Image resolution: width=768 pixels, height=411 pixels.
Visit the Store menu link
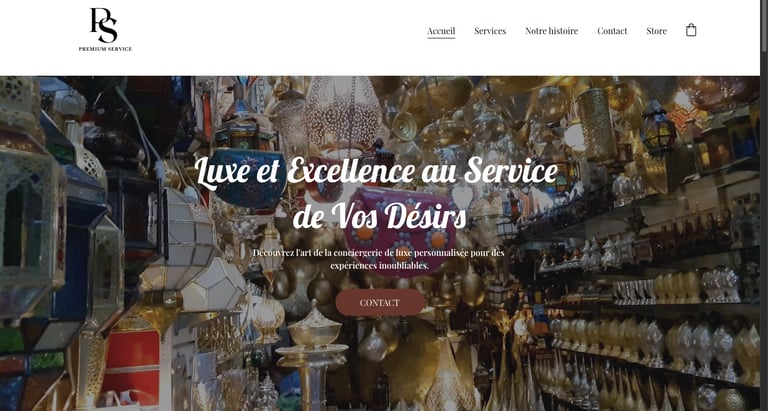click(x=656, y=31)
